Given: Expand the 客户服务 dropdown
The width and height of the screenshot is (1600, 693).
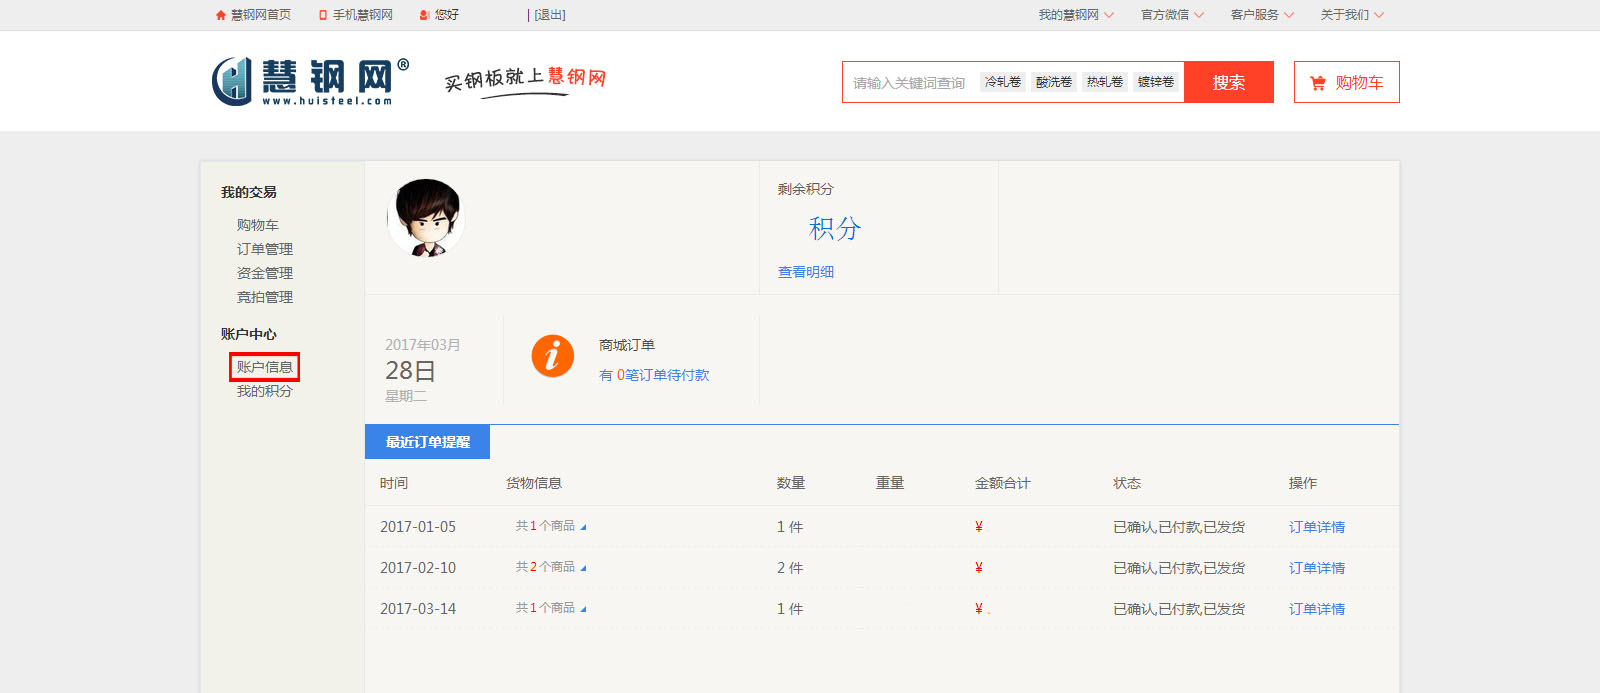Looking at the screenshot, I should tap(1262, 15).
